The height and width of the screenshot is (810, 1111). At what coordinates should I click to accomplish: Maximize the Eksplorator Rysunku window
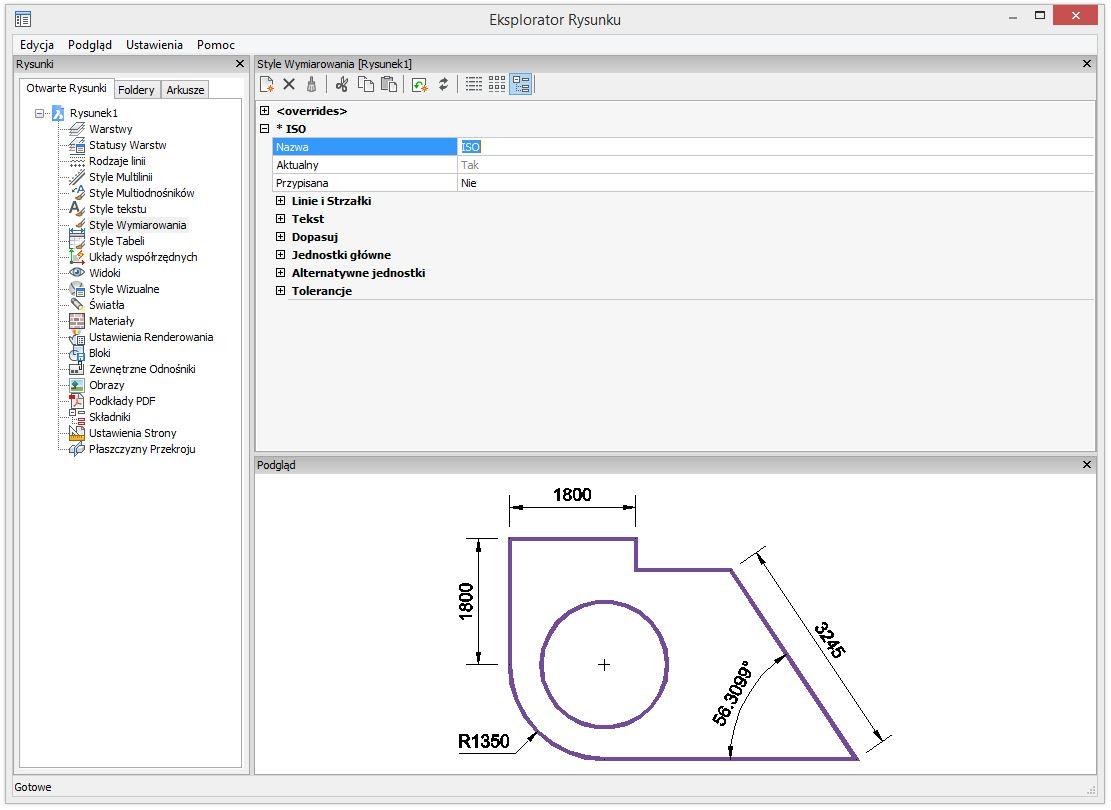point(1040,16)
